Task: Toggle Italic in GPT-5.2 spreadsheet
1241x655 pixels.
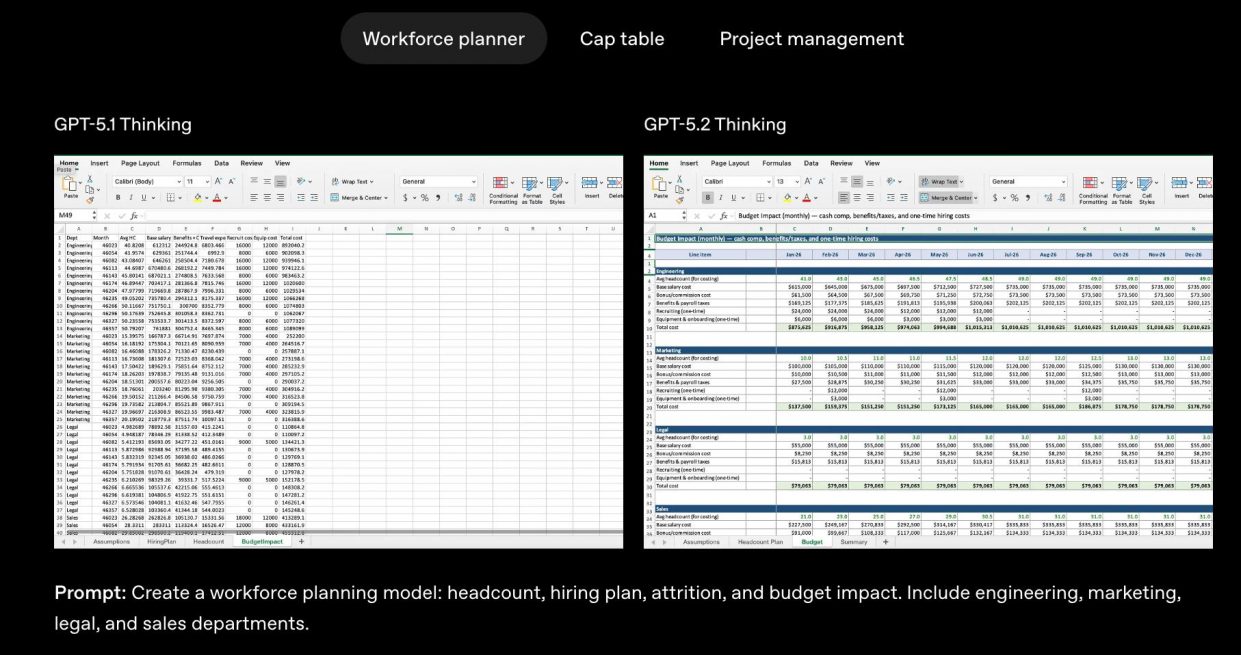Action: coord(721,197)
